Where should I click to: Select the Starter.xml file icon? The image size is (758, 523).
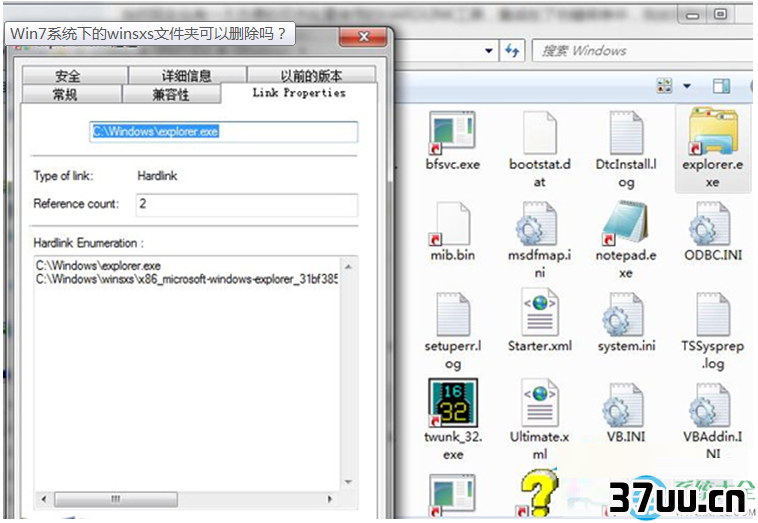(539, 313)
